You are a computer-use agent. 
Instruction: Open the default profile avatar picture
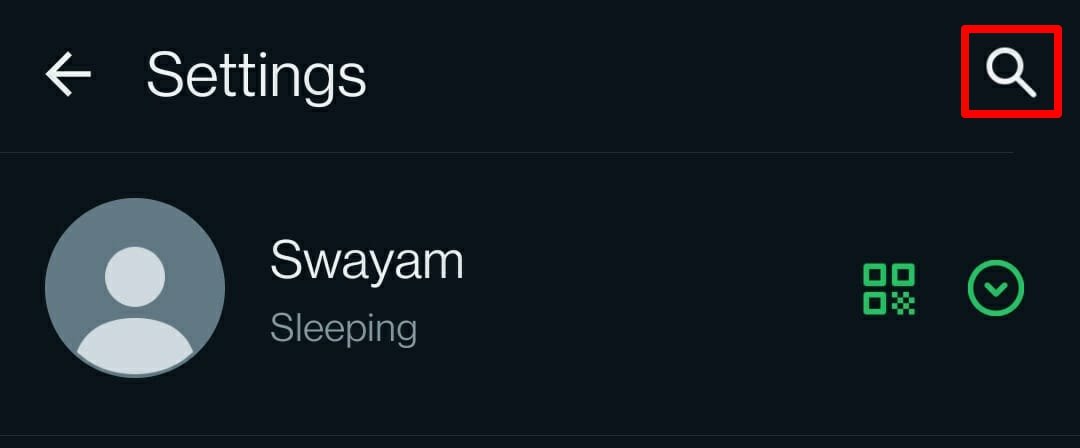(x=135, y=287)
